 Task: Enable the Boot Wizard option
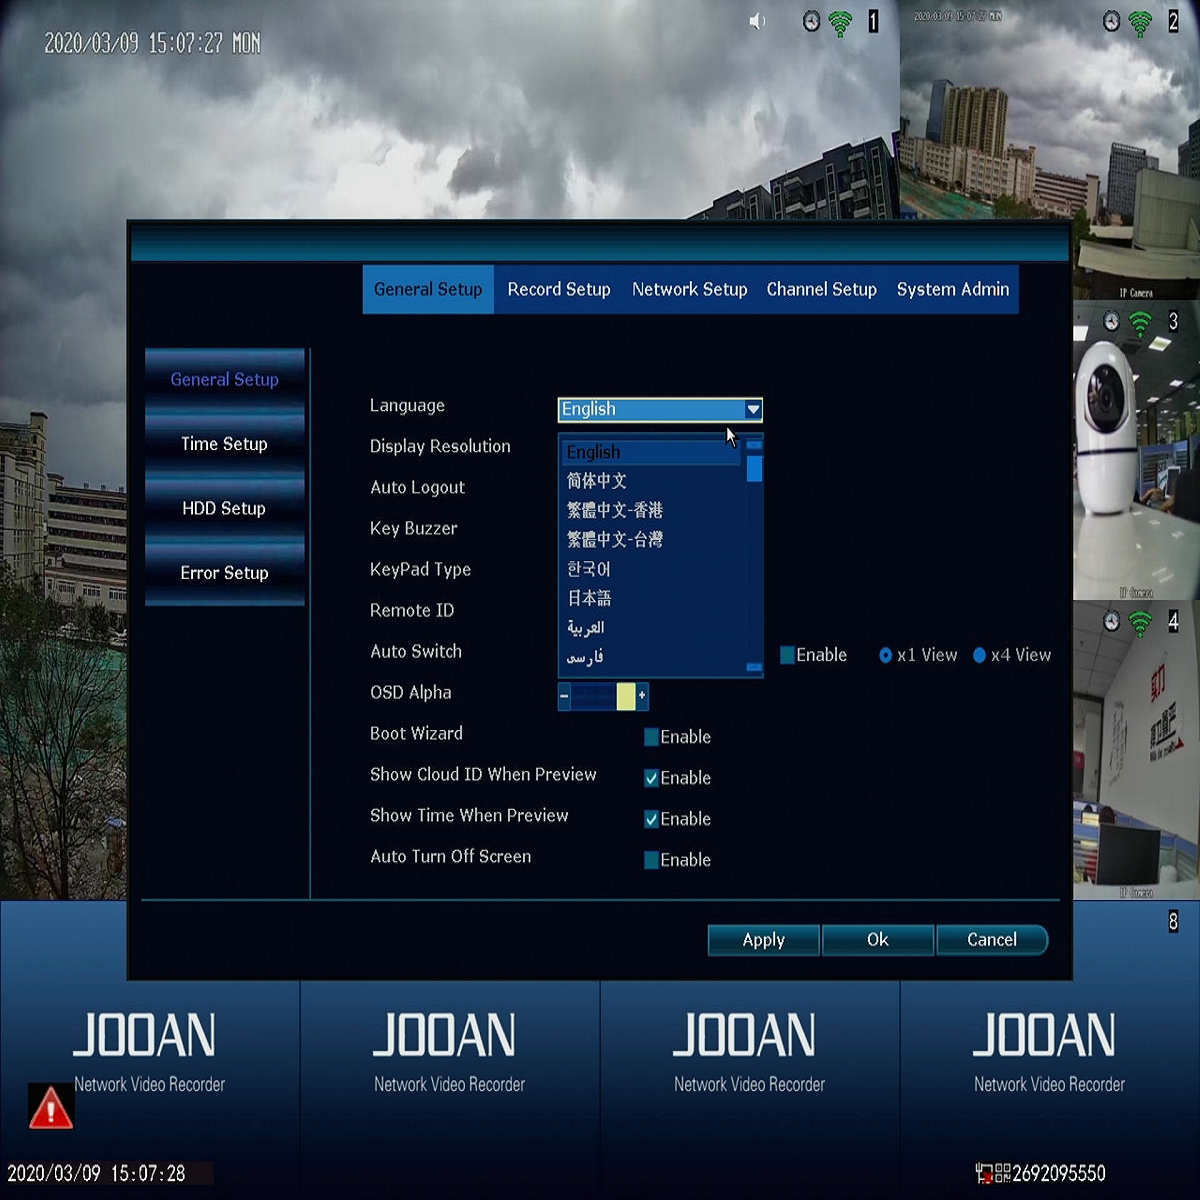pyautogui.click(x=650, y=737)
